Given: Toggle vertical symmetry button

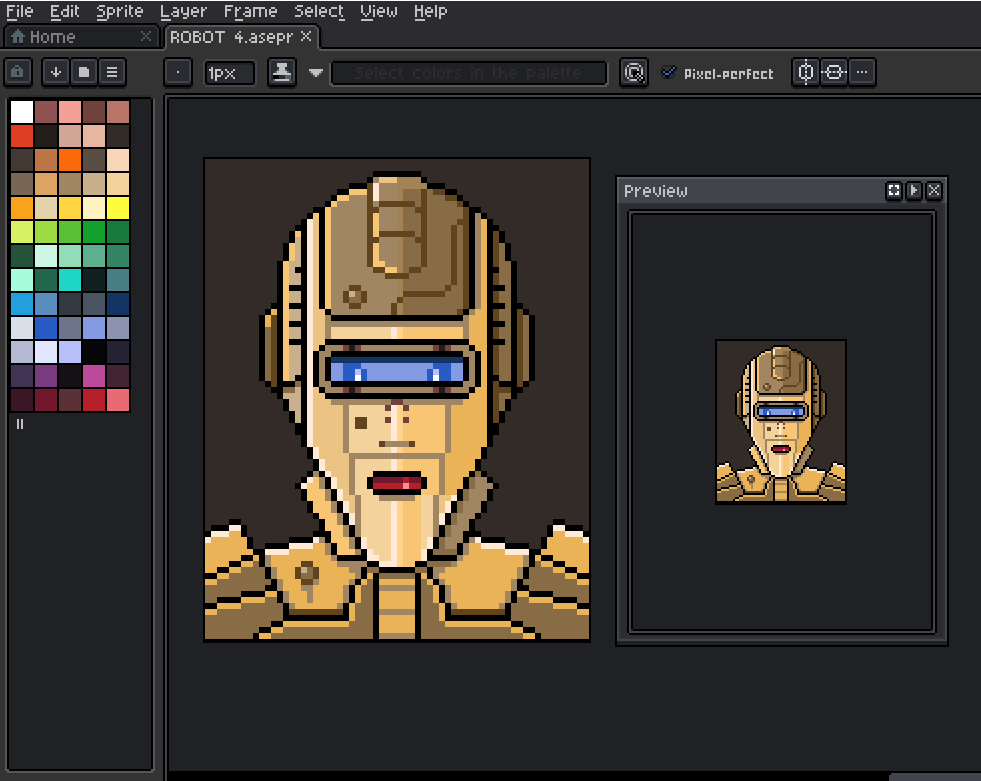Looking at the screenshot, I should tap(834, 72).
